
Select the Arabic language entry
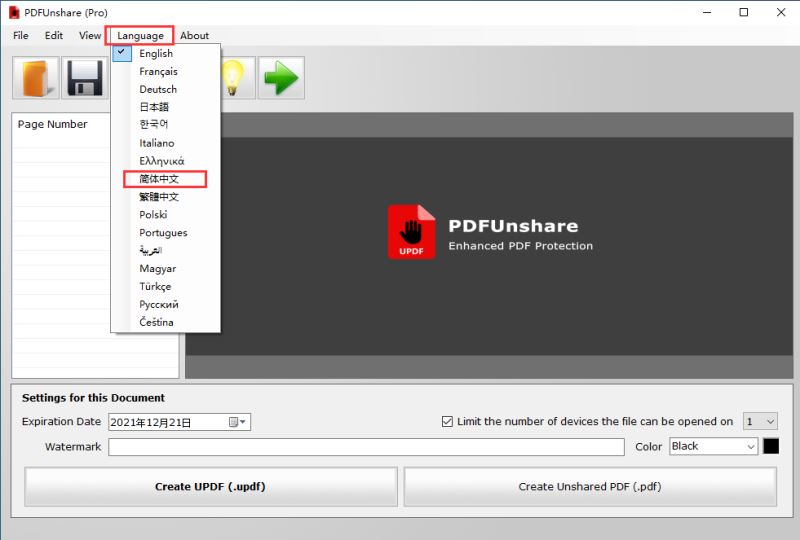166,251
